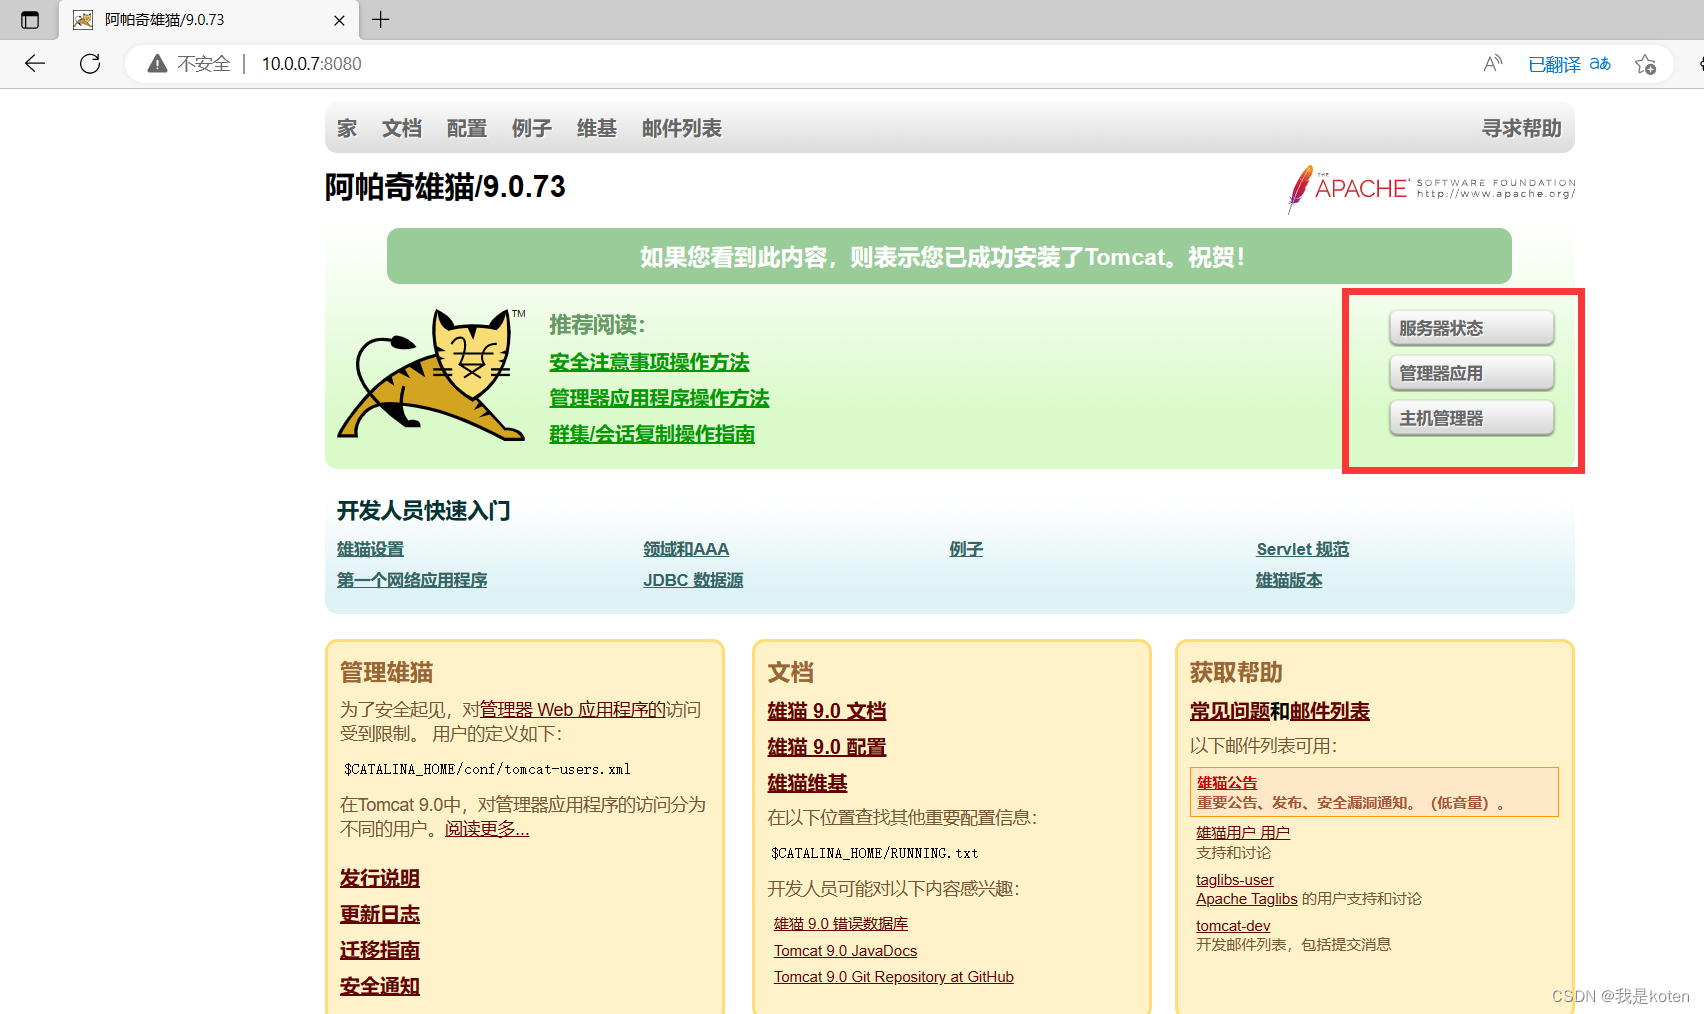The height and width of the screenshot is (1014, 1704).
Task: Open the 雄猫设置 link
Action: click(x=371, y=549)
